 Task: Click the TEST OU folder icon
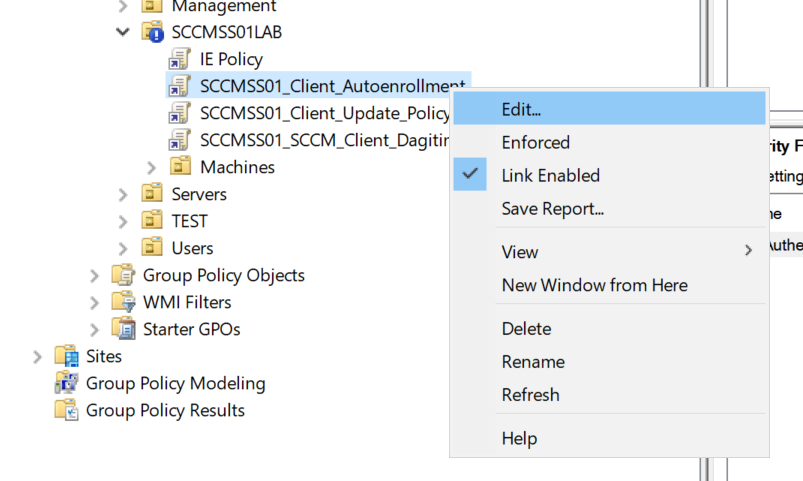click(x=152, y=220)
